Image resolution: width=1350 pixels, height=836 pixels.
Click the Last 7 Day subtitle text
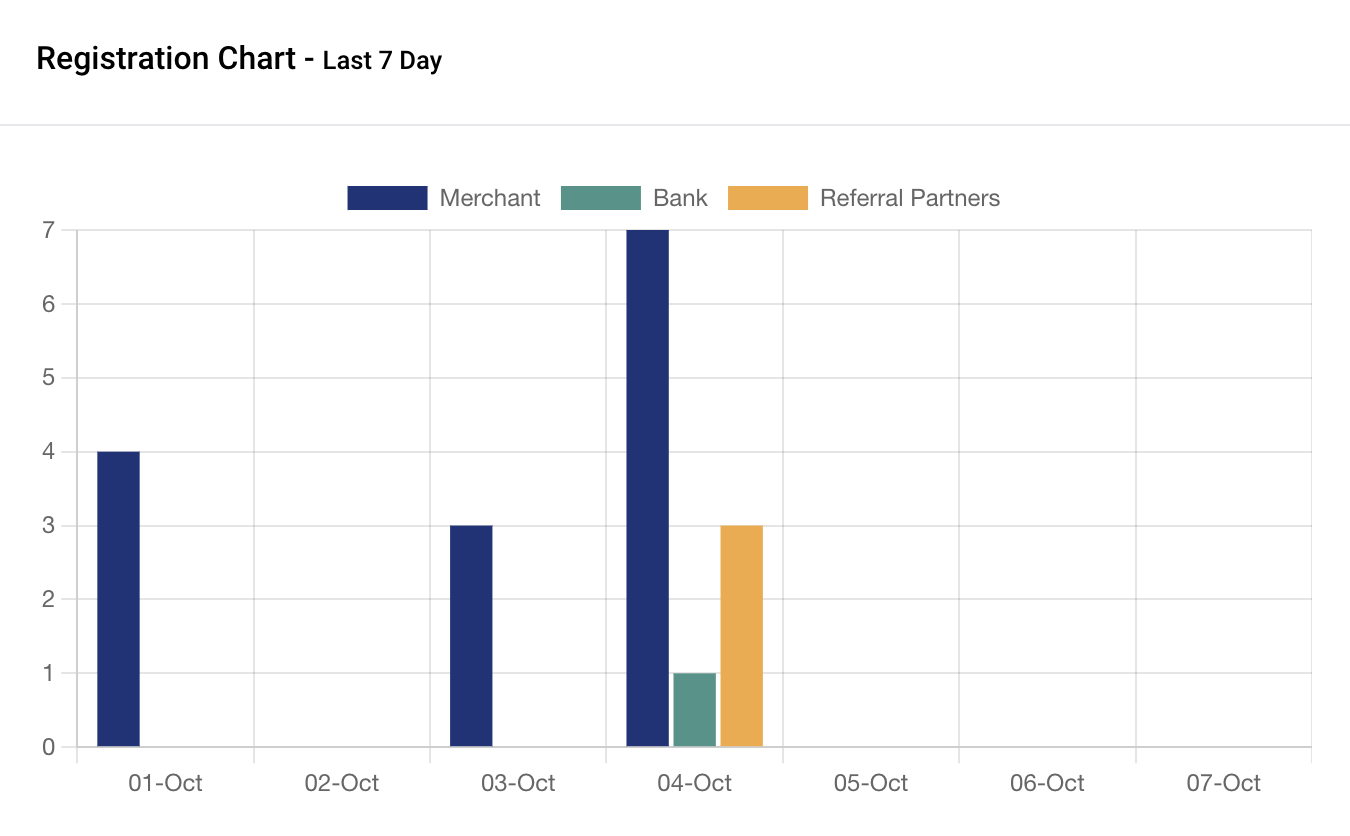[382, 61]
